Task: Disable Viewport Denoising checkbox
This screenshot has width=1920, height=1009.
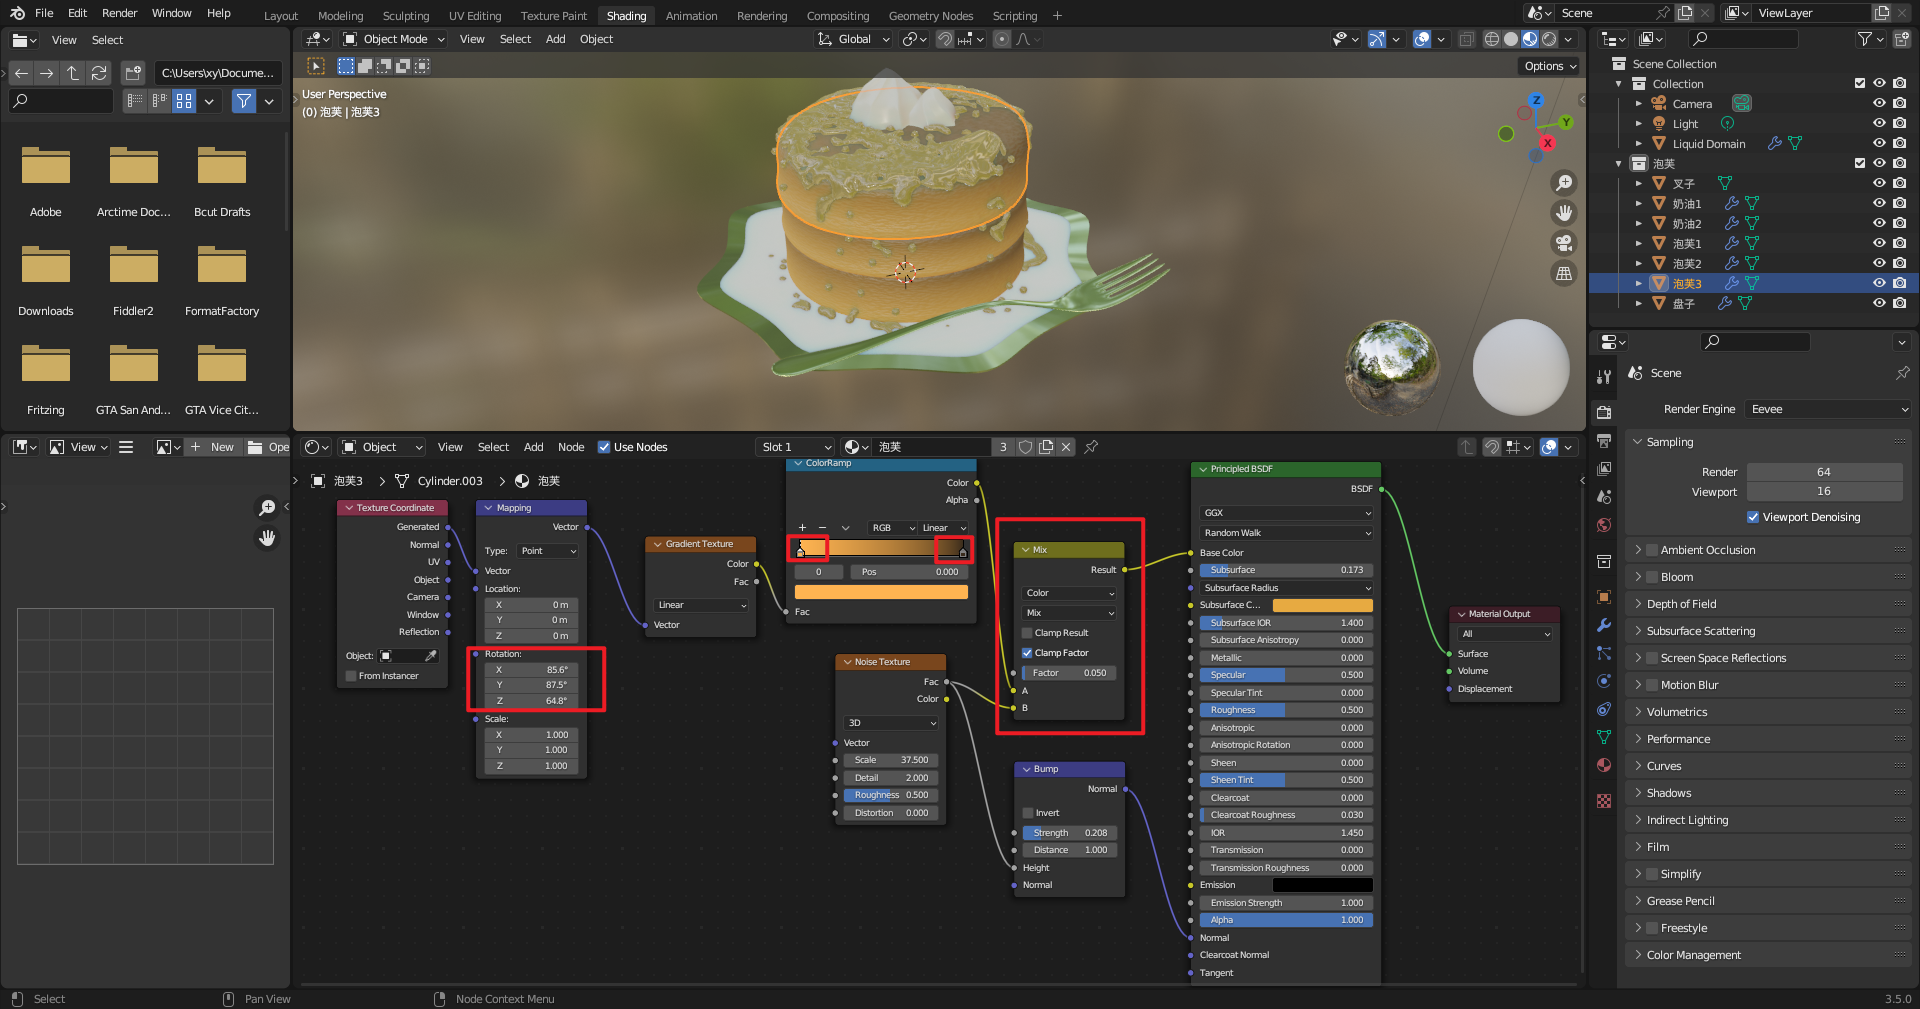Action: click(x=1753, y=517)
